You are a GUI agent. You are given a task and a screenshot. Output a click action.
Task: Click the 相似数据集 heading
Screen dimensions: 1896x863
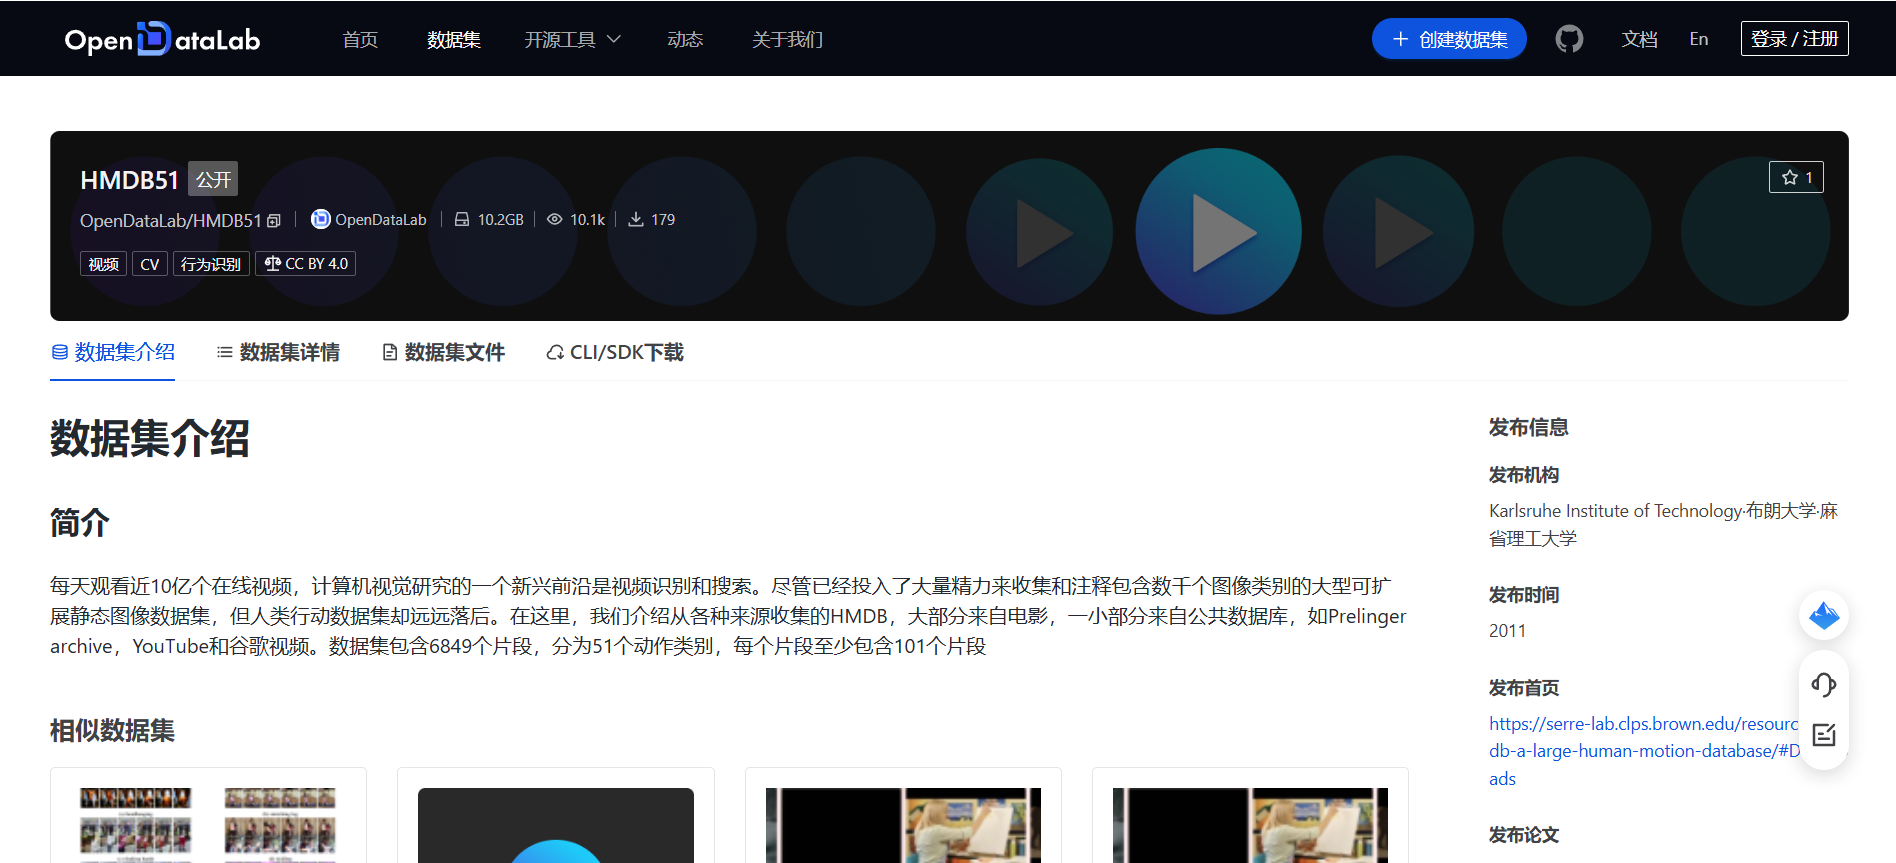point(112,731)
